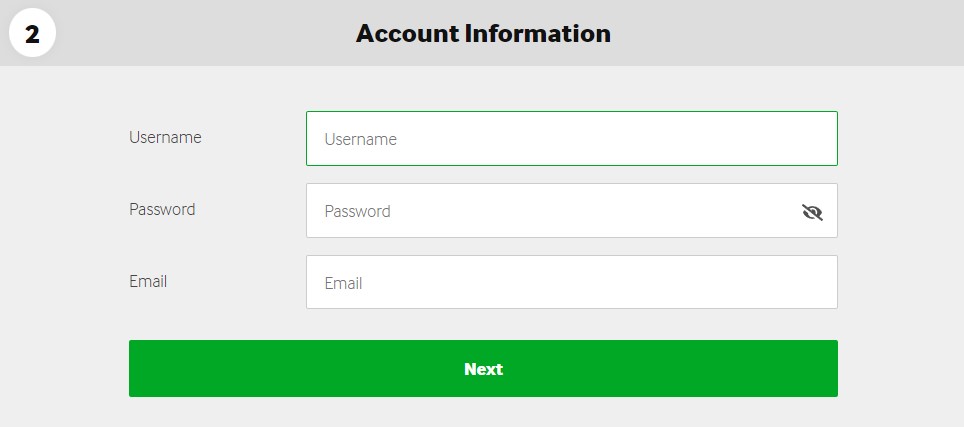Place the cursor in the box containing the eye icon

pos(572,210)
